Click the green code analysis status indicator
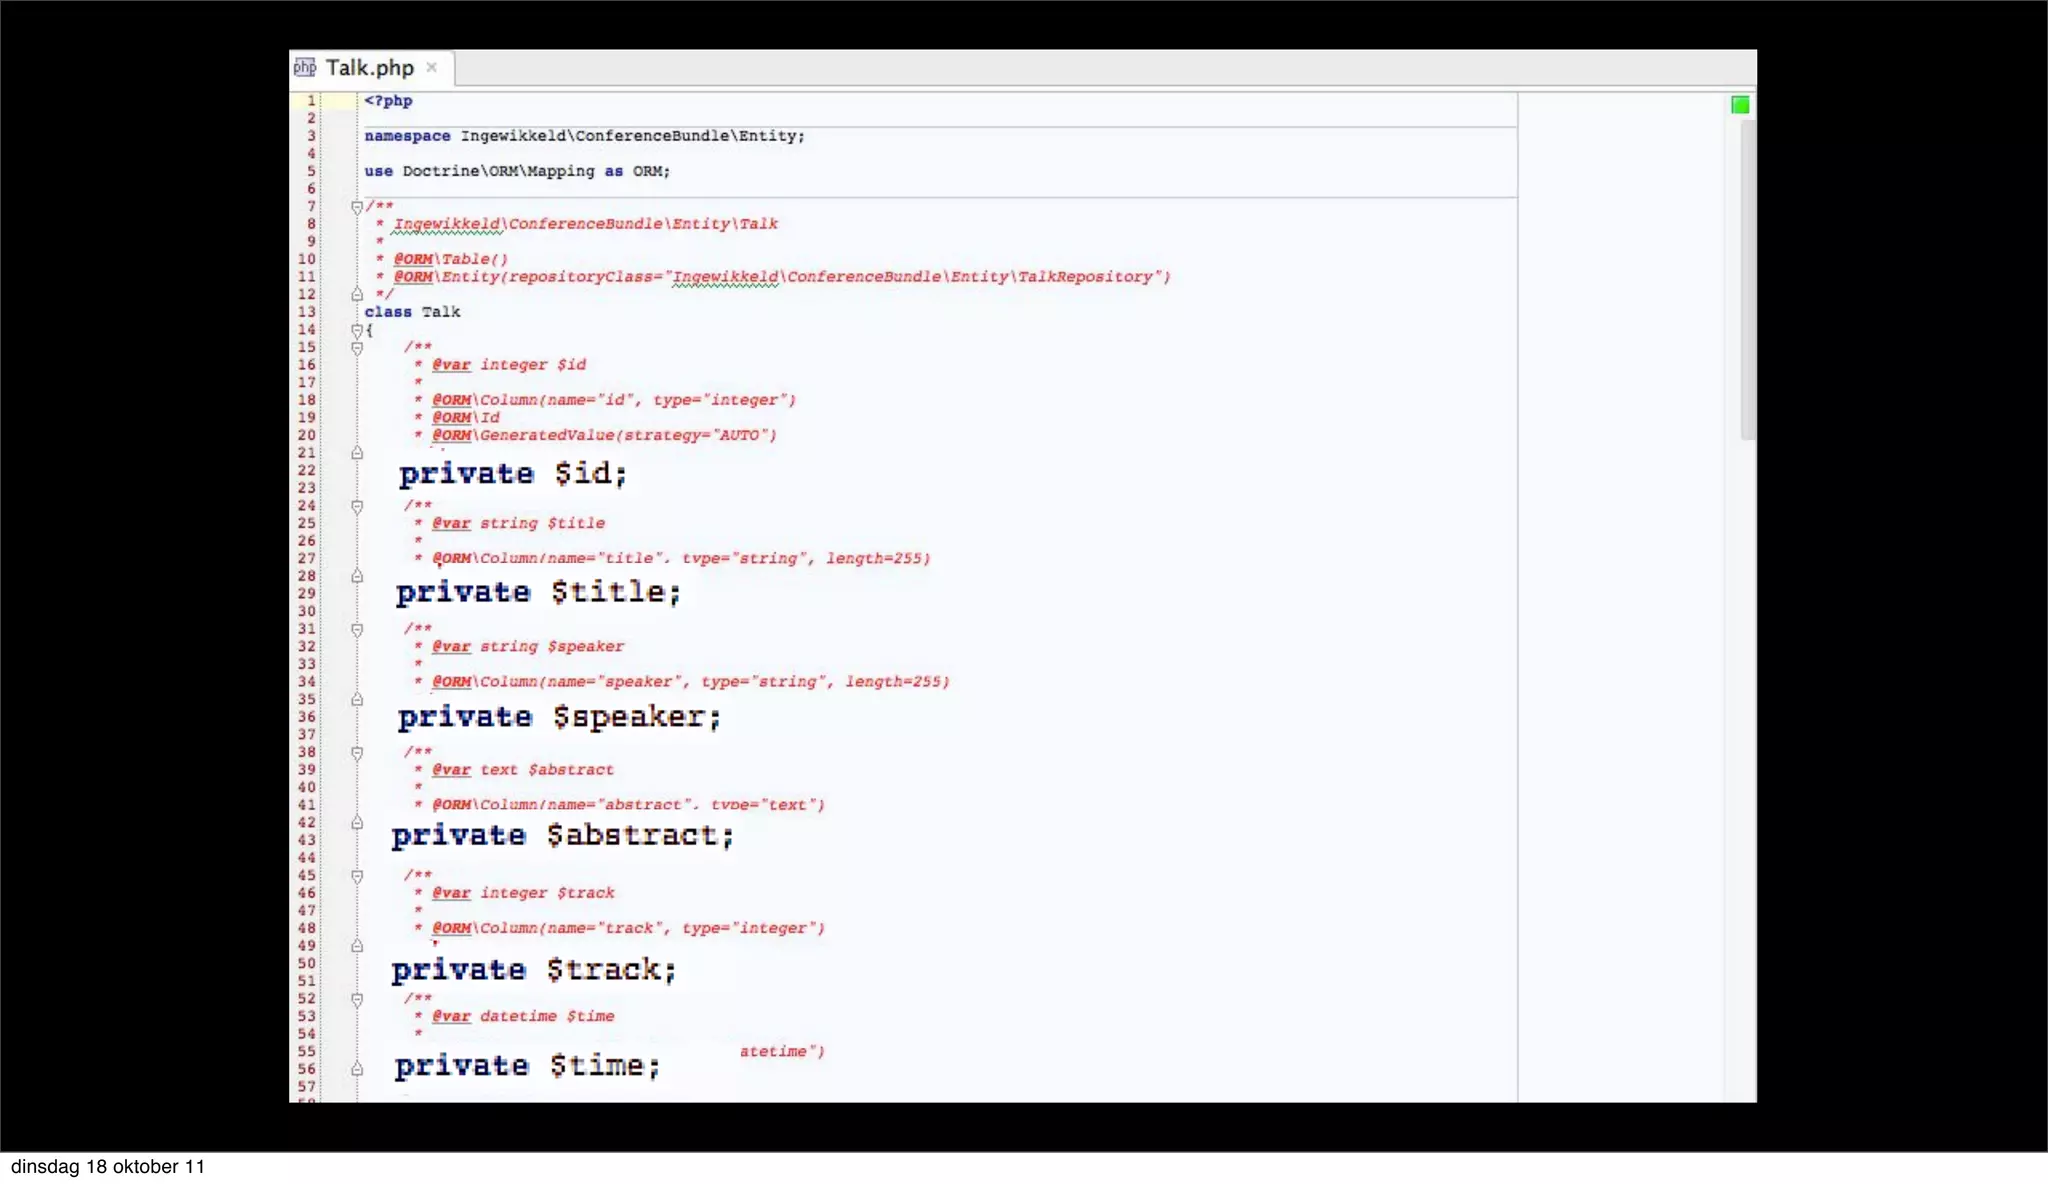This screenshot has width=2048, height=1184. click(x=1740, y=105)
